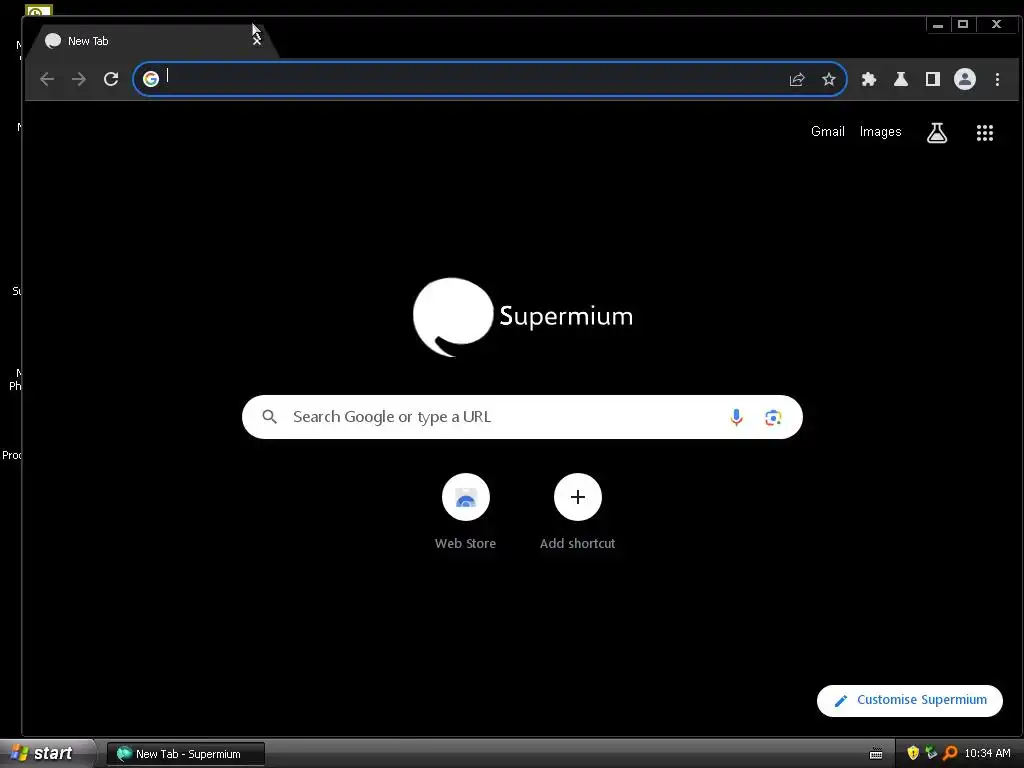The height and width of the screenshot is (768, 1024).
Task: Open the Images link
Action: [x=880, y=131]
